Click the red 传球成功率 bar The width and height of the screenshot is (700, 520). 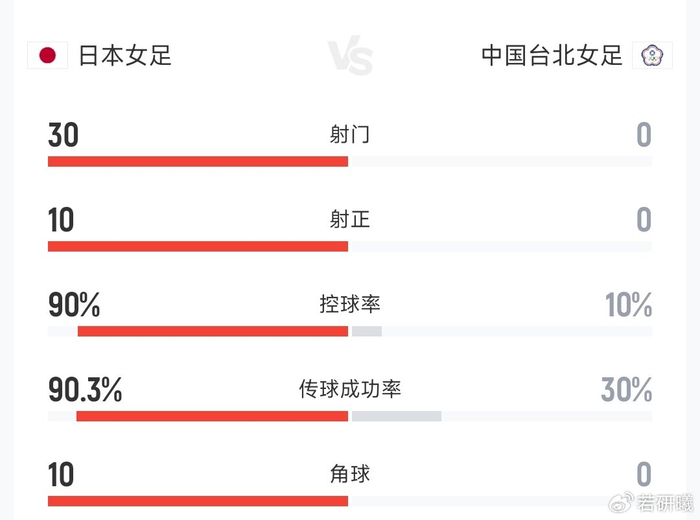212,416
